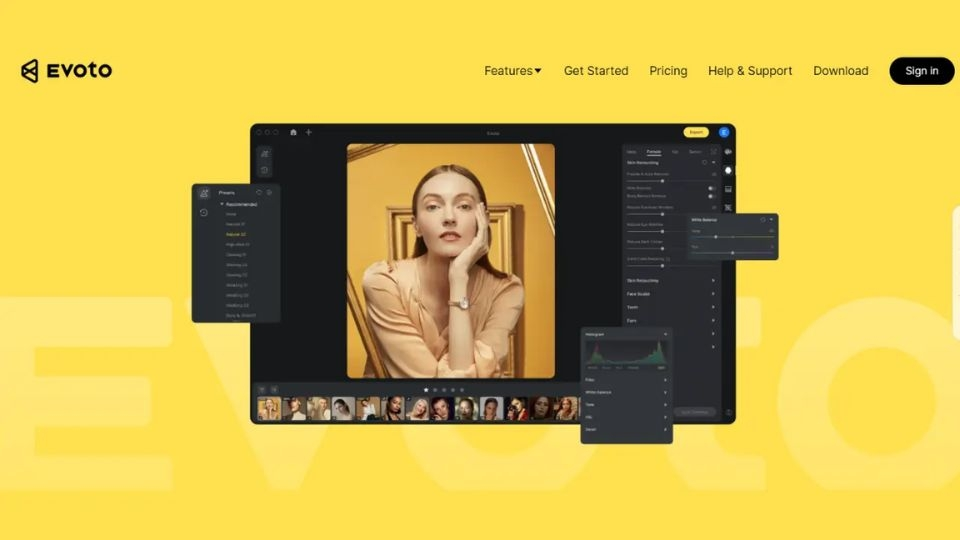Collapse the Recommended presets group
This screenshot has width=960, height=540.
coord(222,204)
